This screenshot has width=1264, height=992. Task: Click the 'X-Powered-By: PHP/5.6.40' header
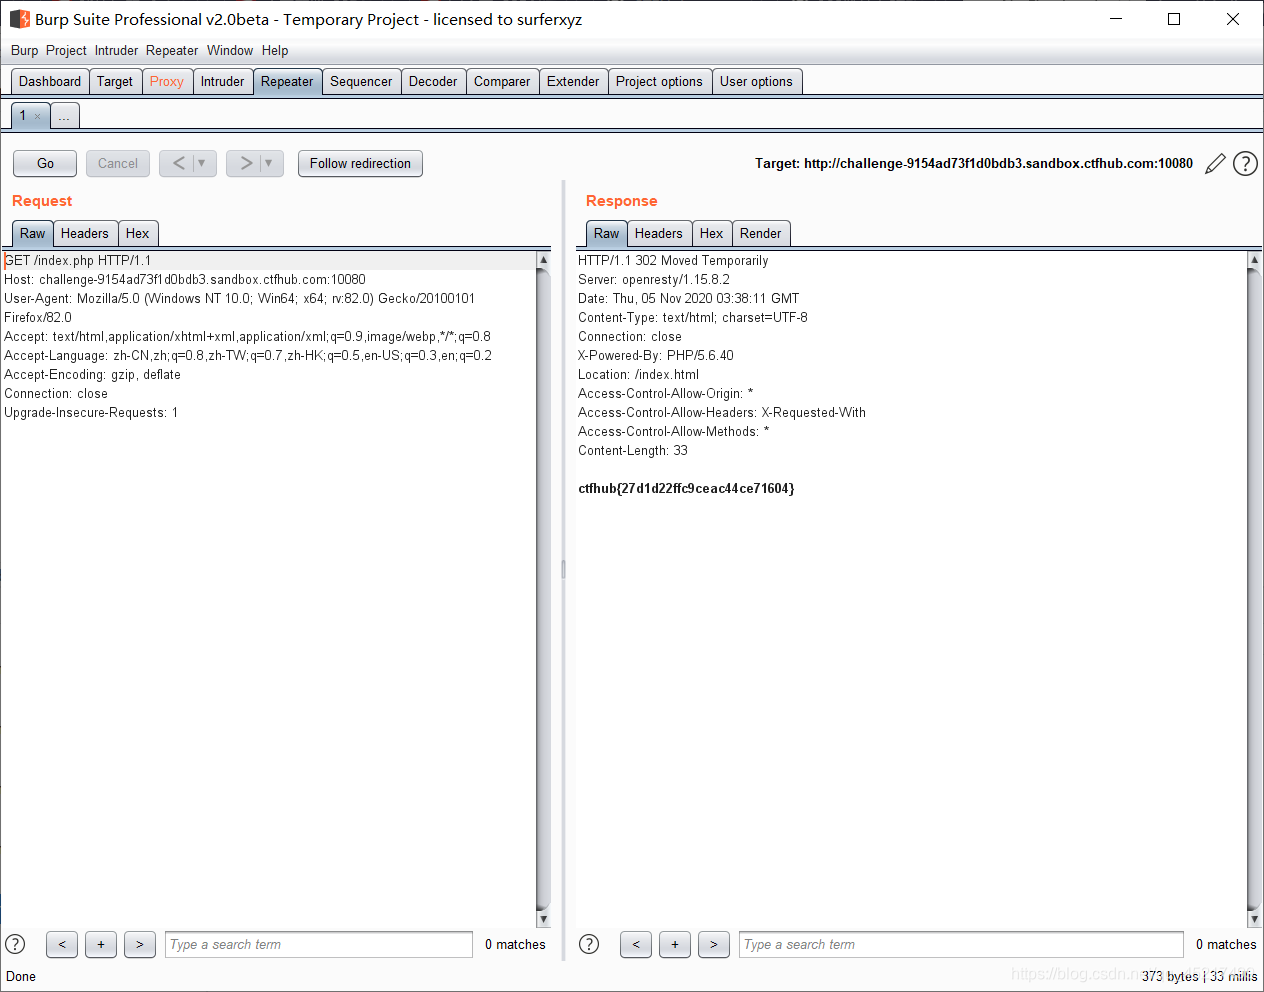656,356
